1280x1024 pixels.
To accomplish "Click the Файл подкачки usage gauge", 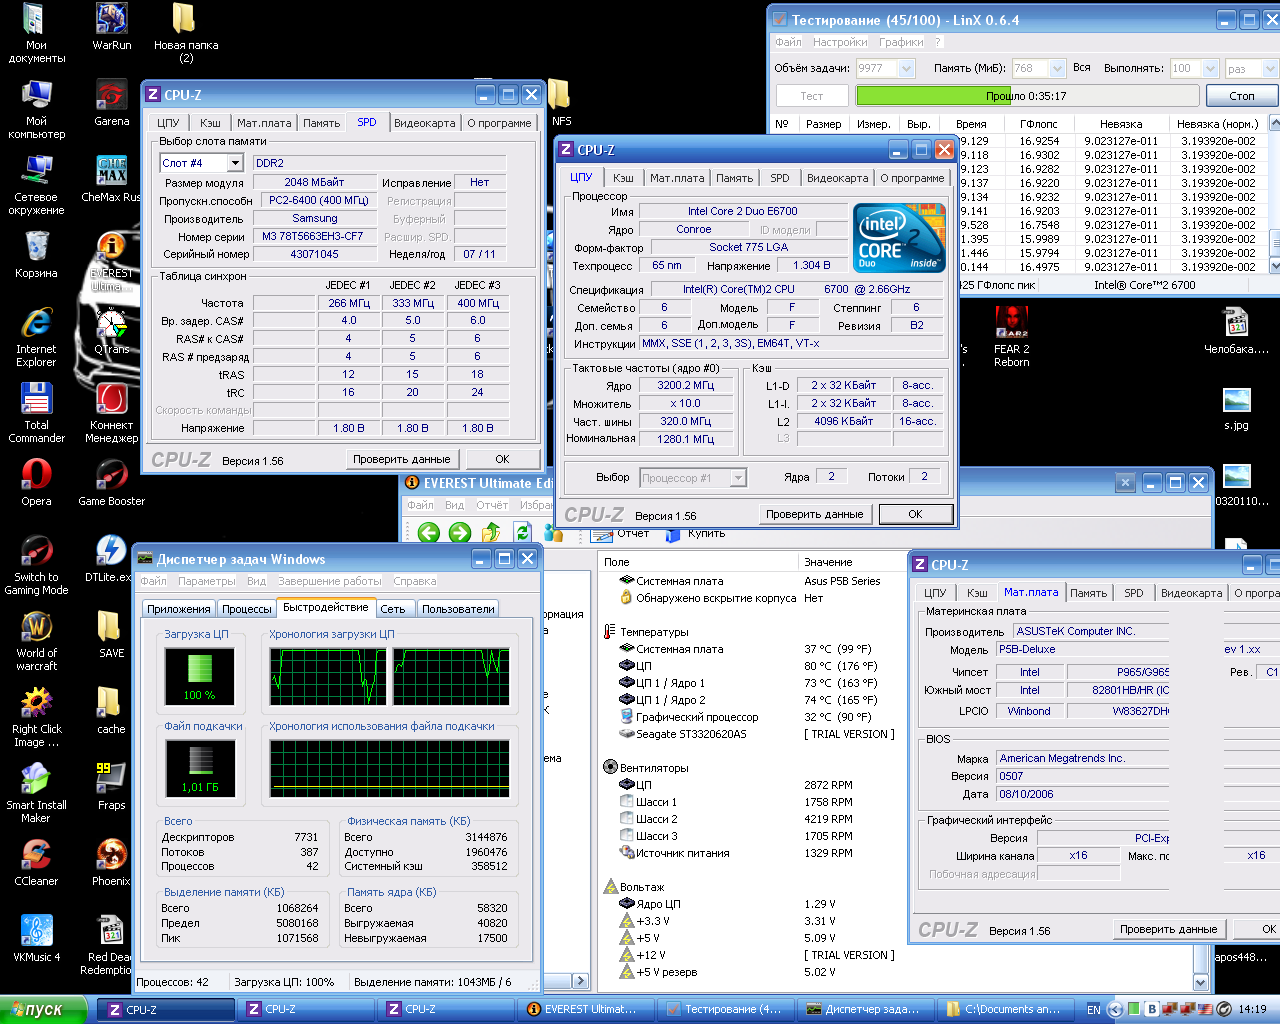I will click(x=200, y=768).
